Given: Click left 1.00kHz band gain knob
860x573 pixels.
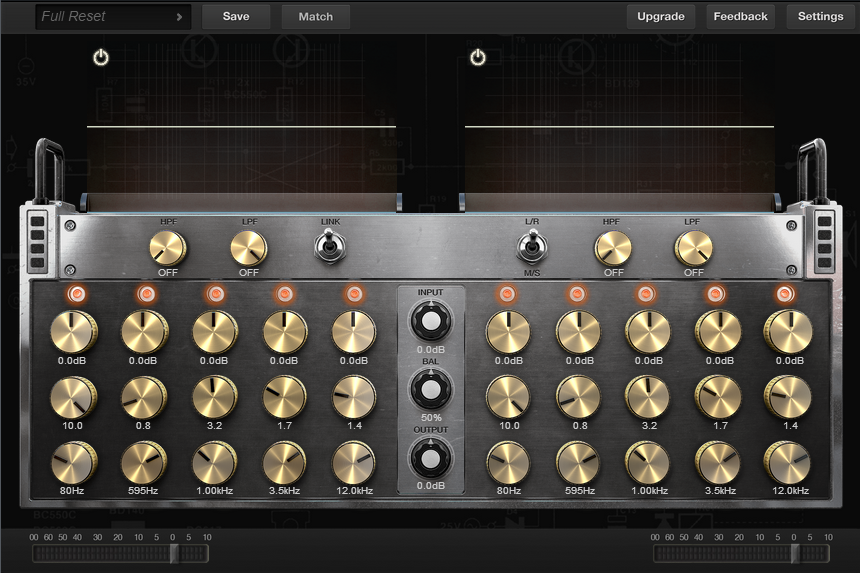Looking at the screenshot, I should tap(214, 332).
